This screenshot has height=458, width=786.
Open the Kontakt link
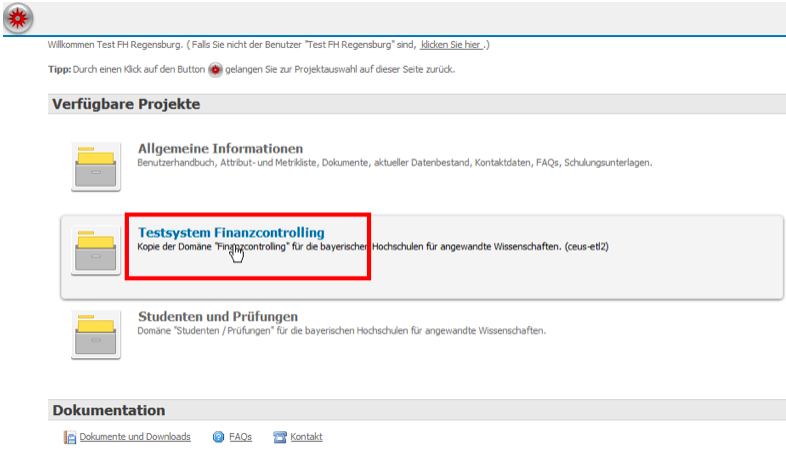pos(306,437)
